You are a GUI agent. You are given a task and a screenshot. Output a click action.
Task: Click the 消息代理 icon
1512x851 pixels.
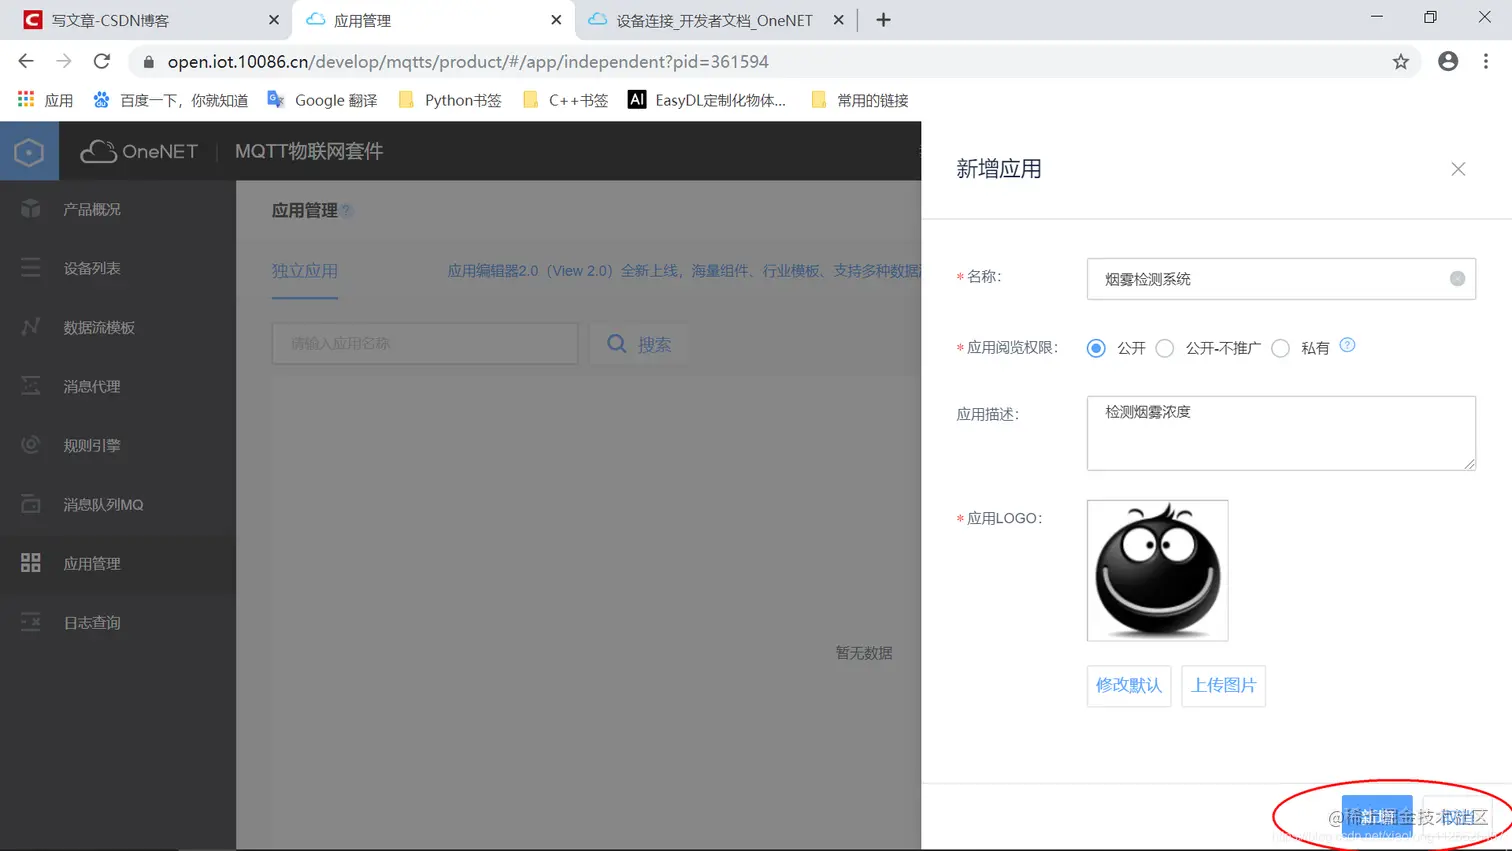point(31,385)
